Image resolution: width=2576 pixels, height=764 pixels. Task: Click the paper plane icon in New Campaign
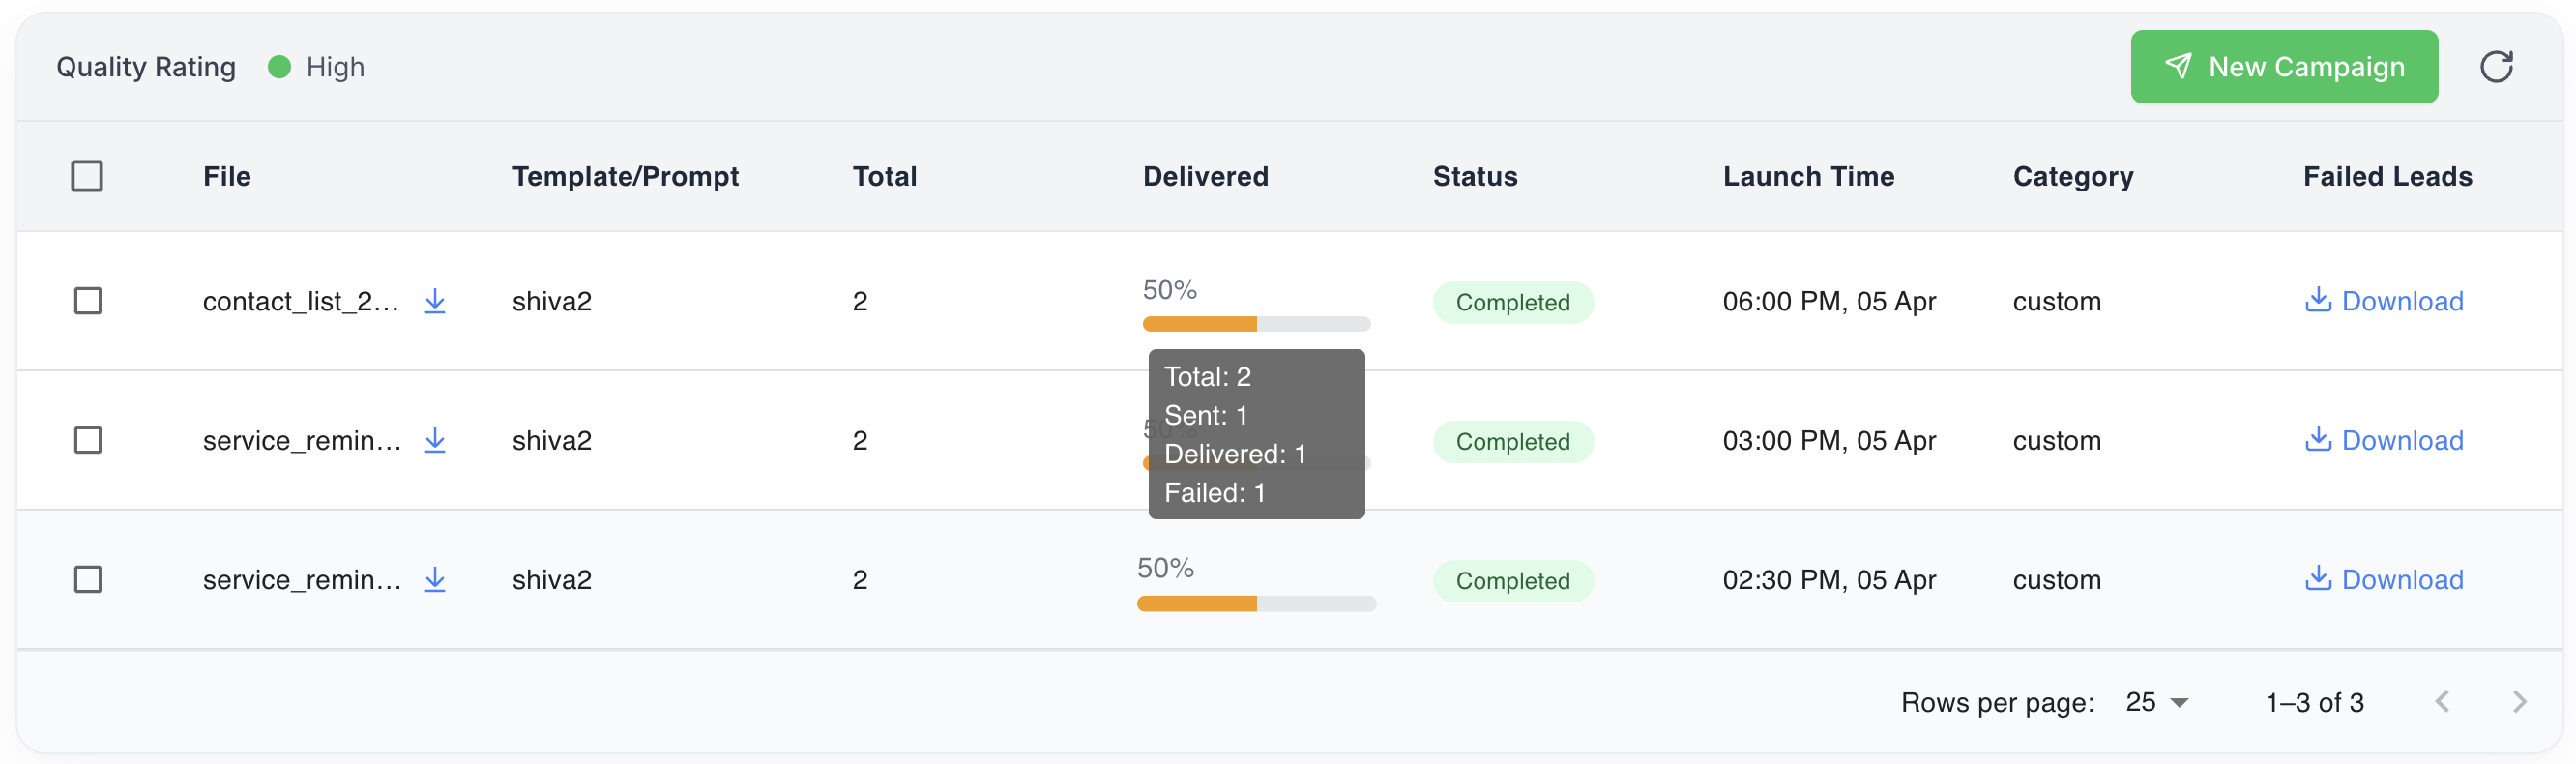[2177, 66]
